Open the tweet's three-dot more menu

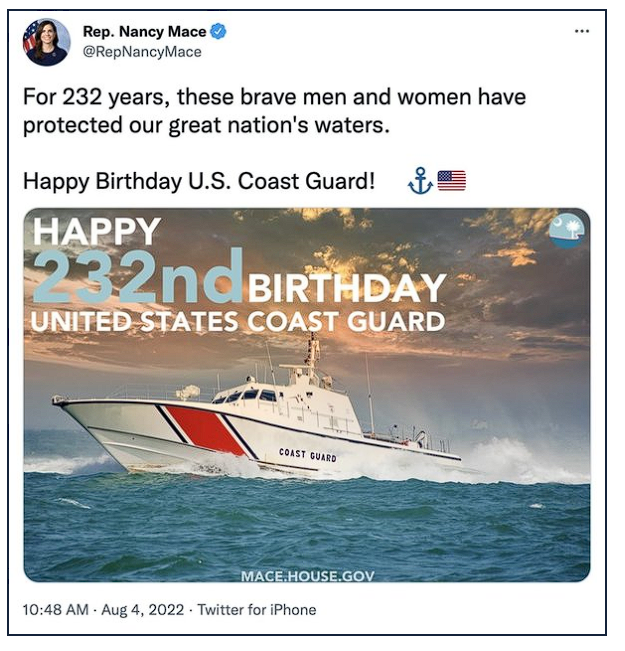click(582, 32)
